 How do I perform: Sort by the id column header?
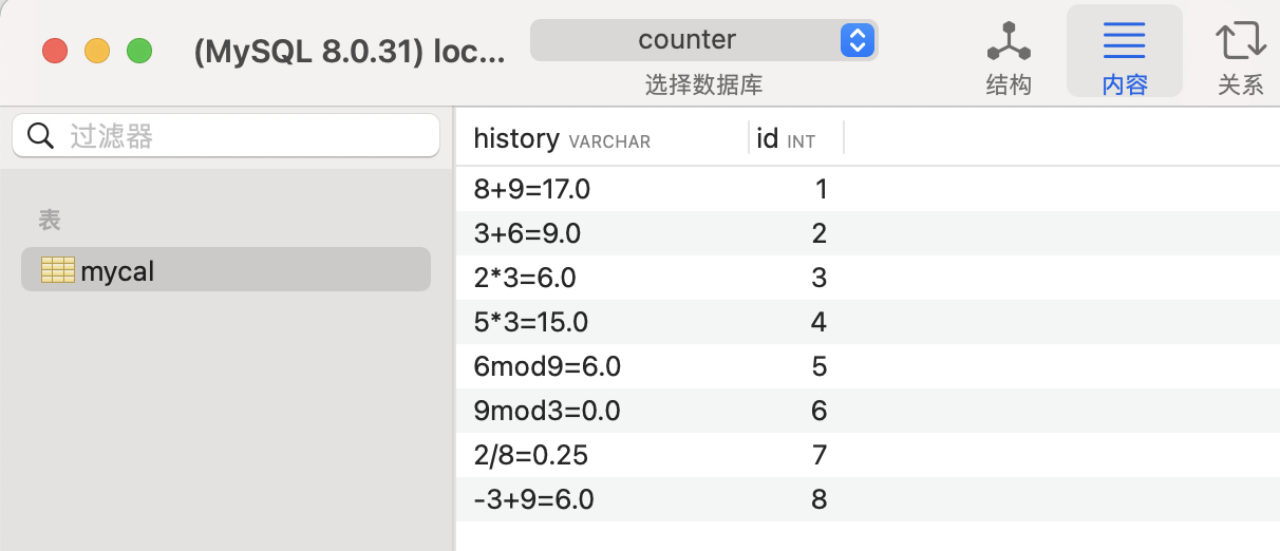[x=768, y=139]
